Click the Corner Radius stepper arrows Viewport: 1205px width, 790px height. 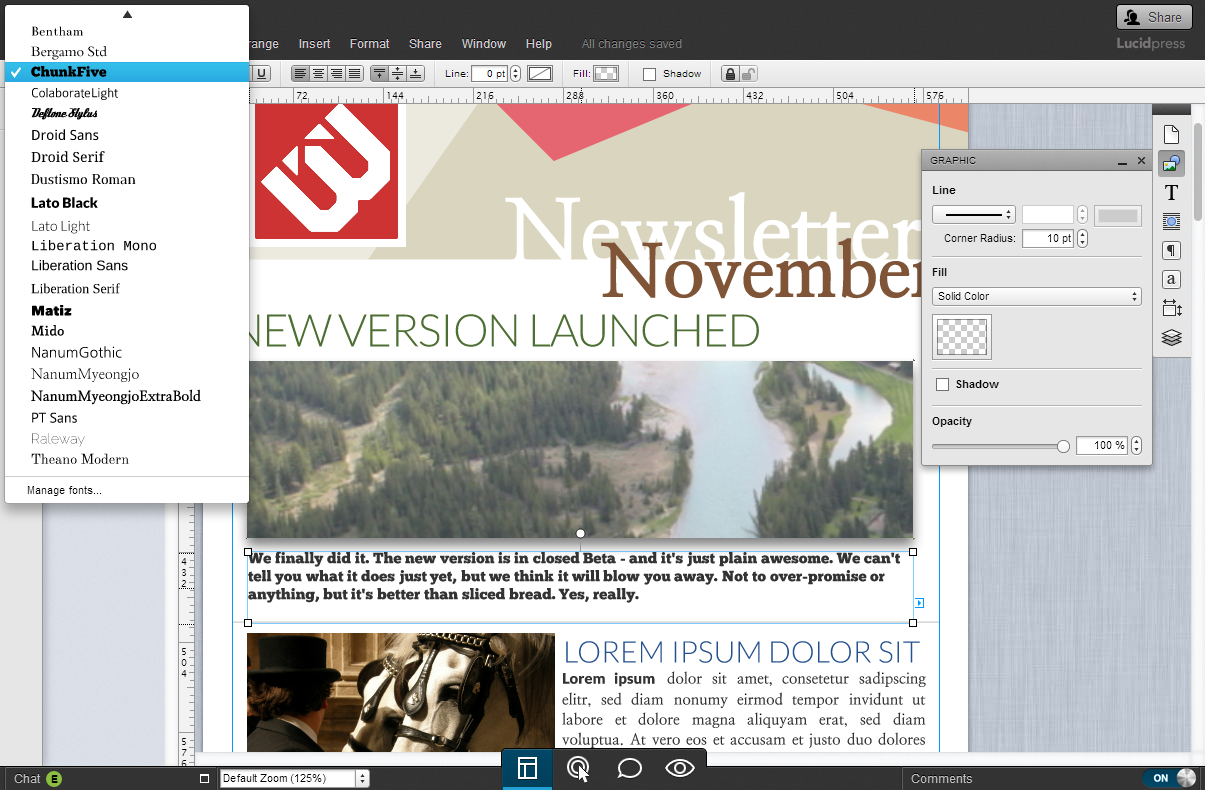tap(1082, 238)
